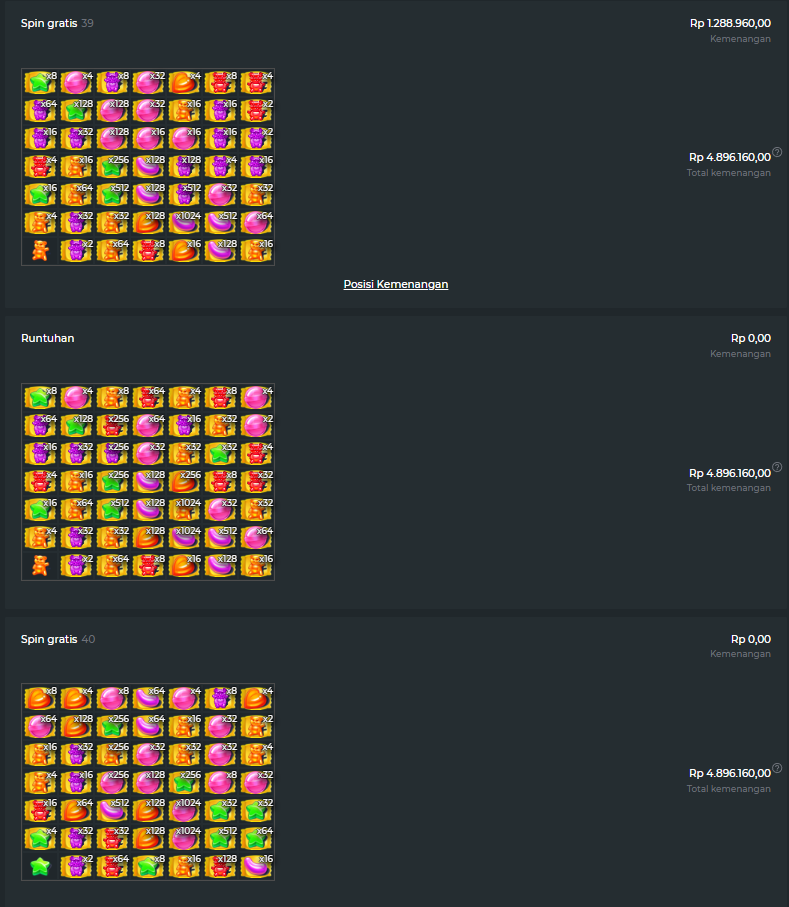Select orange heart x256 in Runtuhan grid
Screen dimensions: 789x907
pos(185,481)
